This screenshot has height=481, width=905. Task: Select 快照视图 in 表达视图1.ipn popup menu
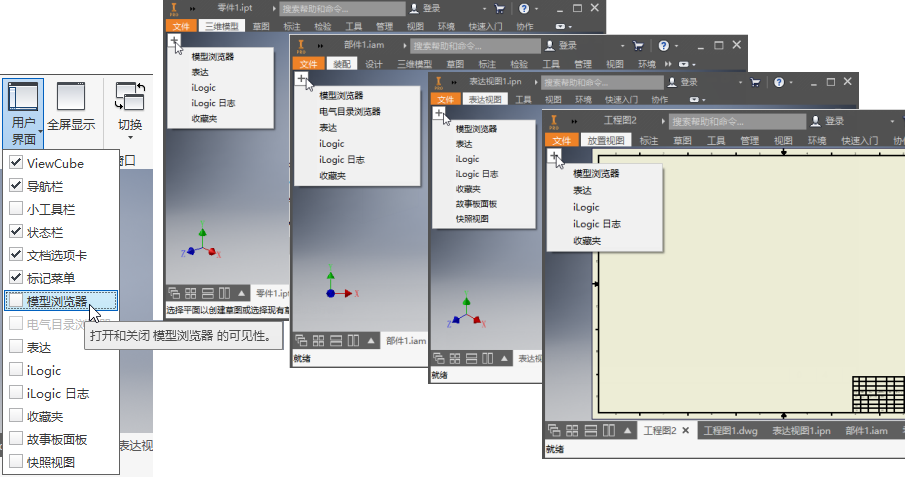pyautogui.click(x=472, y=219)
